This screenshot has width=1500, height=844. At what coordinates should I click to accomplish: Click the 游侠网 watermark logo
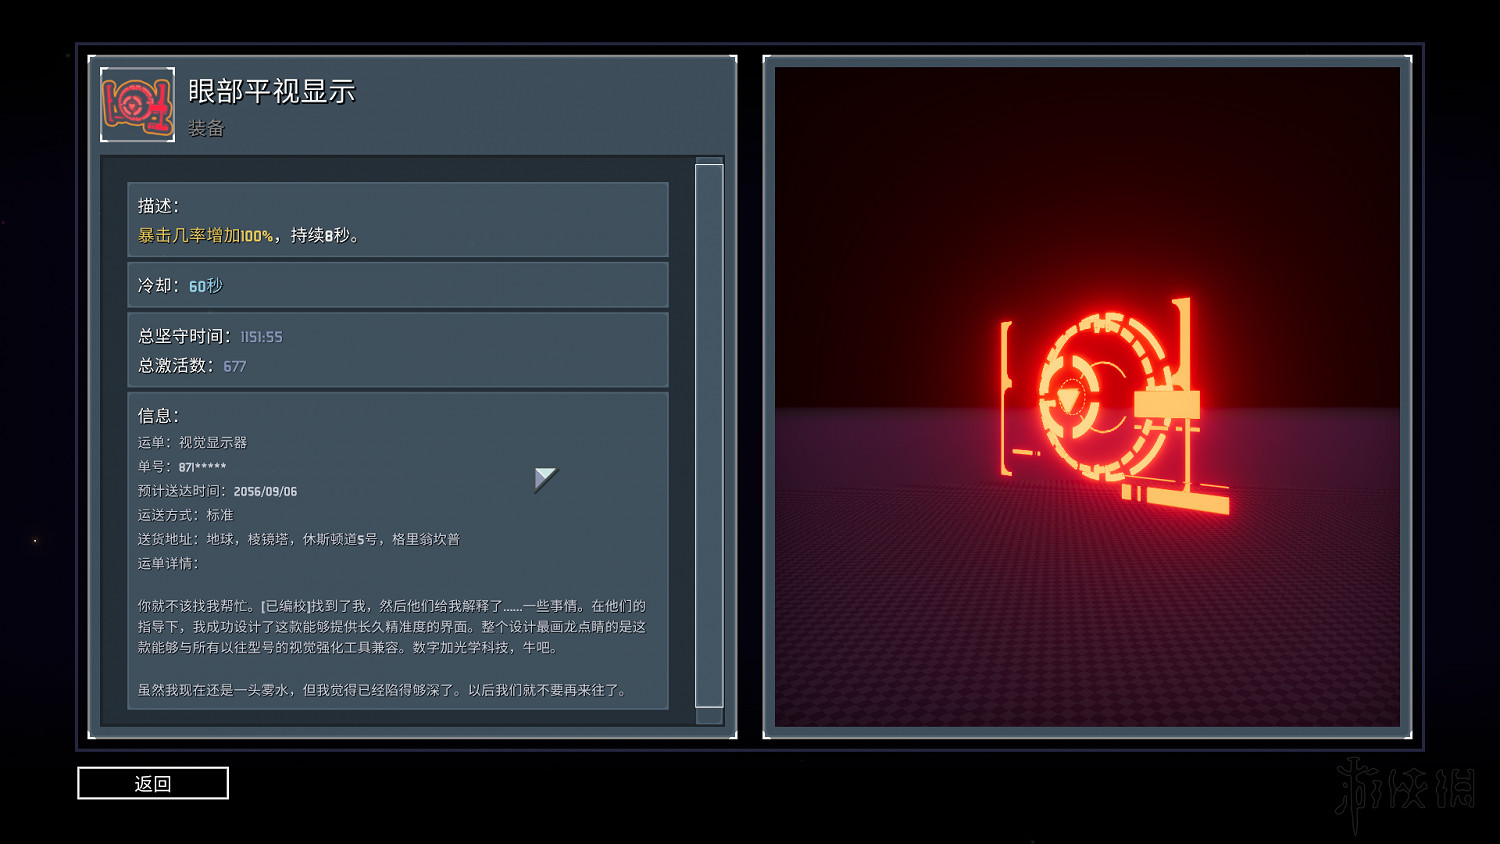[1405, 792]
